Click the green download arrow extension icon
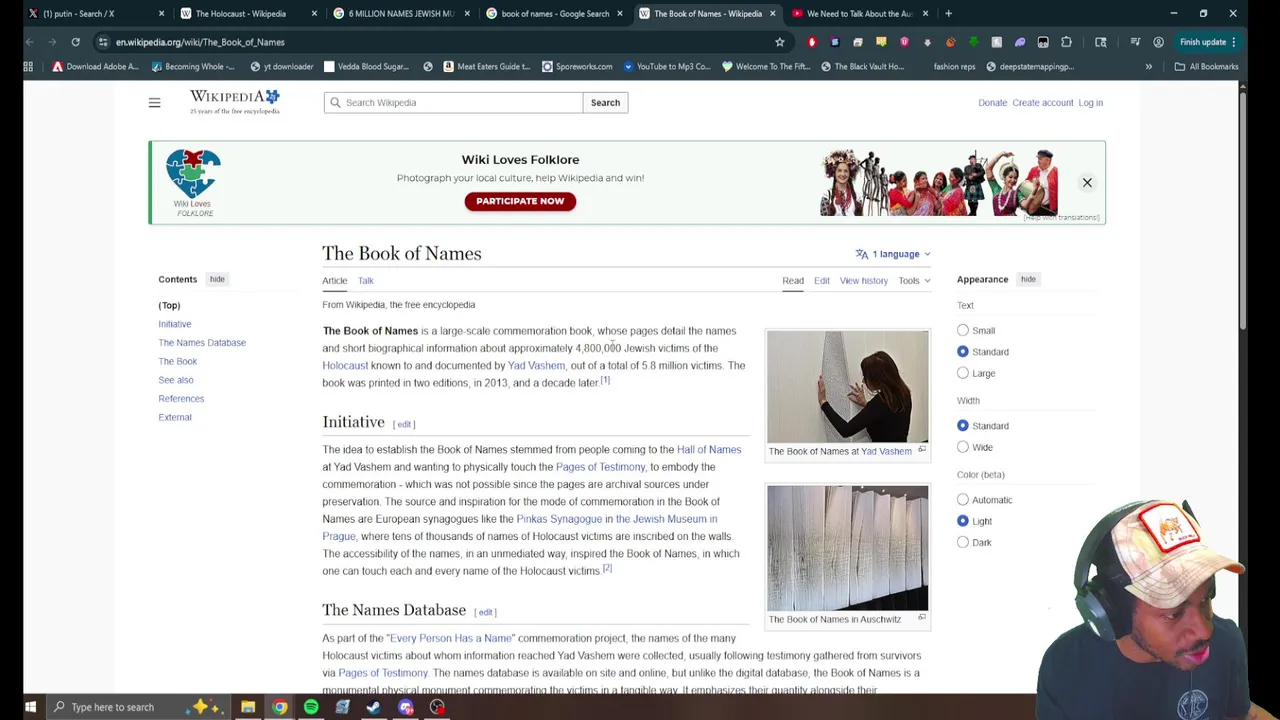The width and height of the screenshot is (1280, 720). click(973, 42)
